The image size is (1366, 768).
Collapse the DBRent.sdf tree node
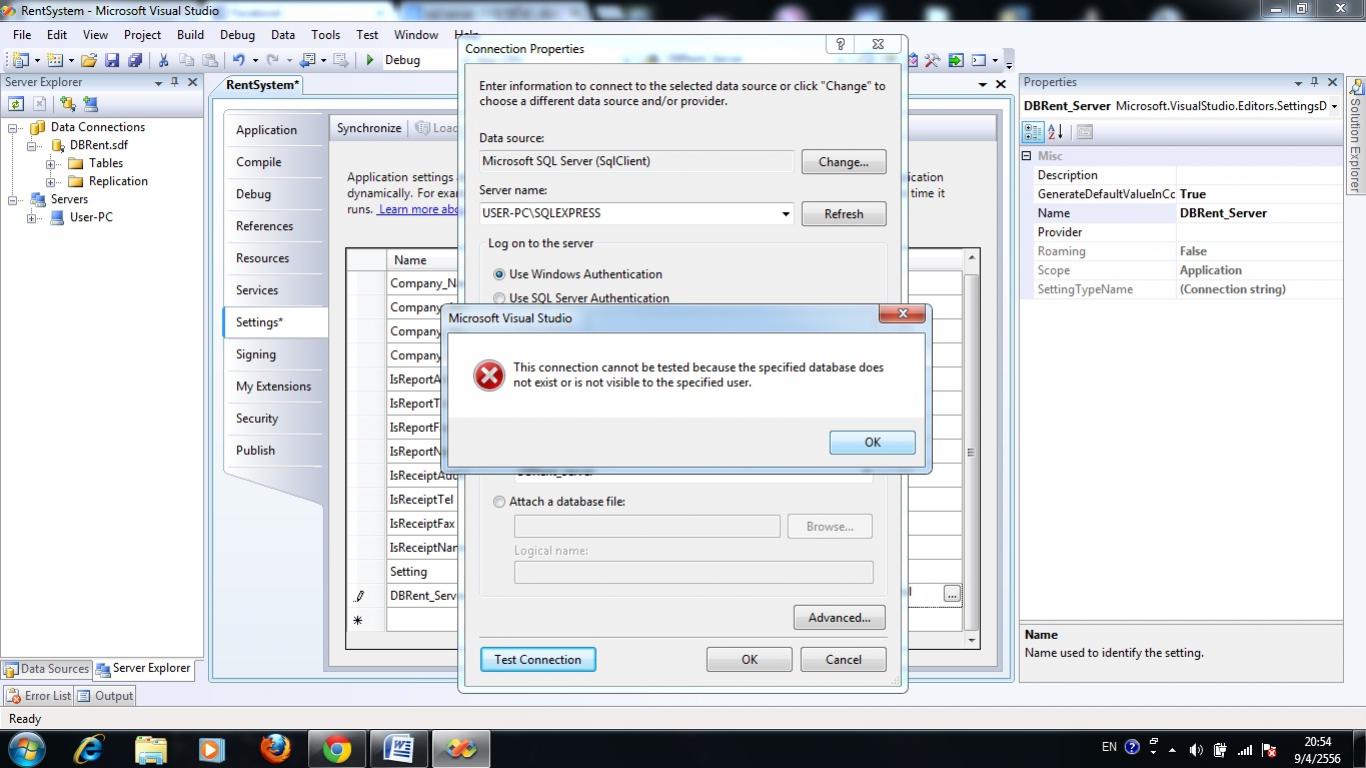click(33, 146)
